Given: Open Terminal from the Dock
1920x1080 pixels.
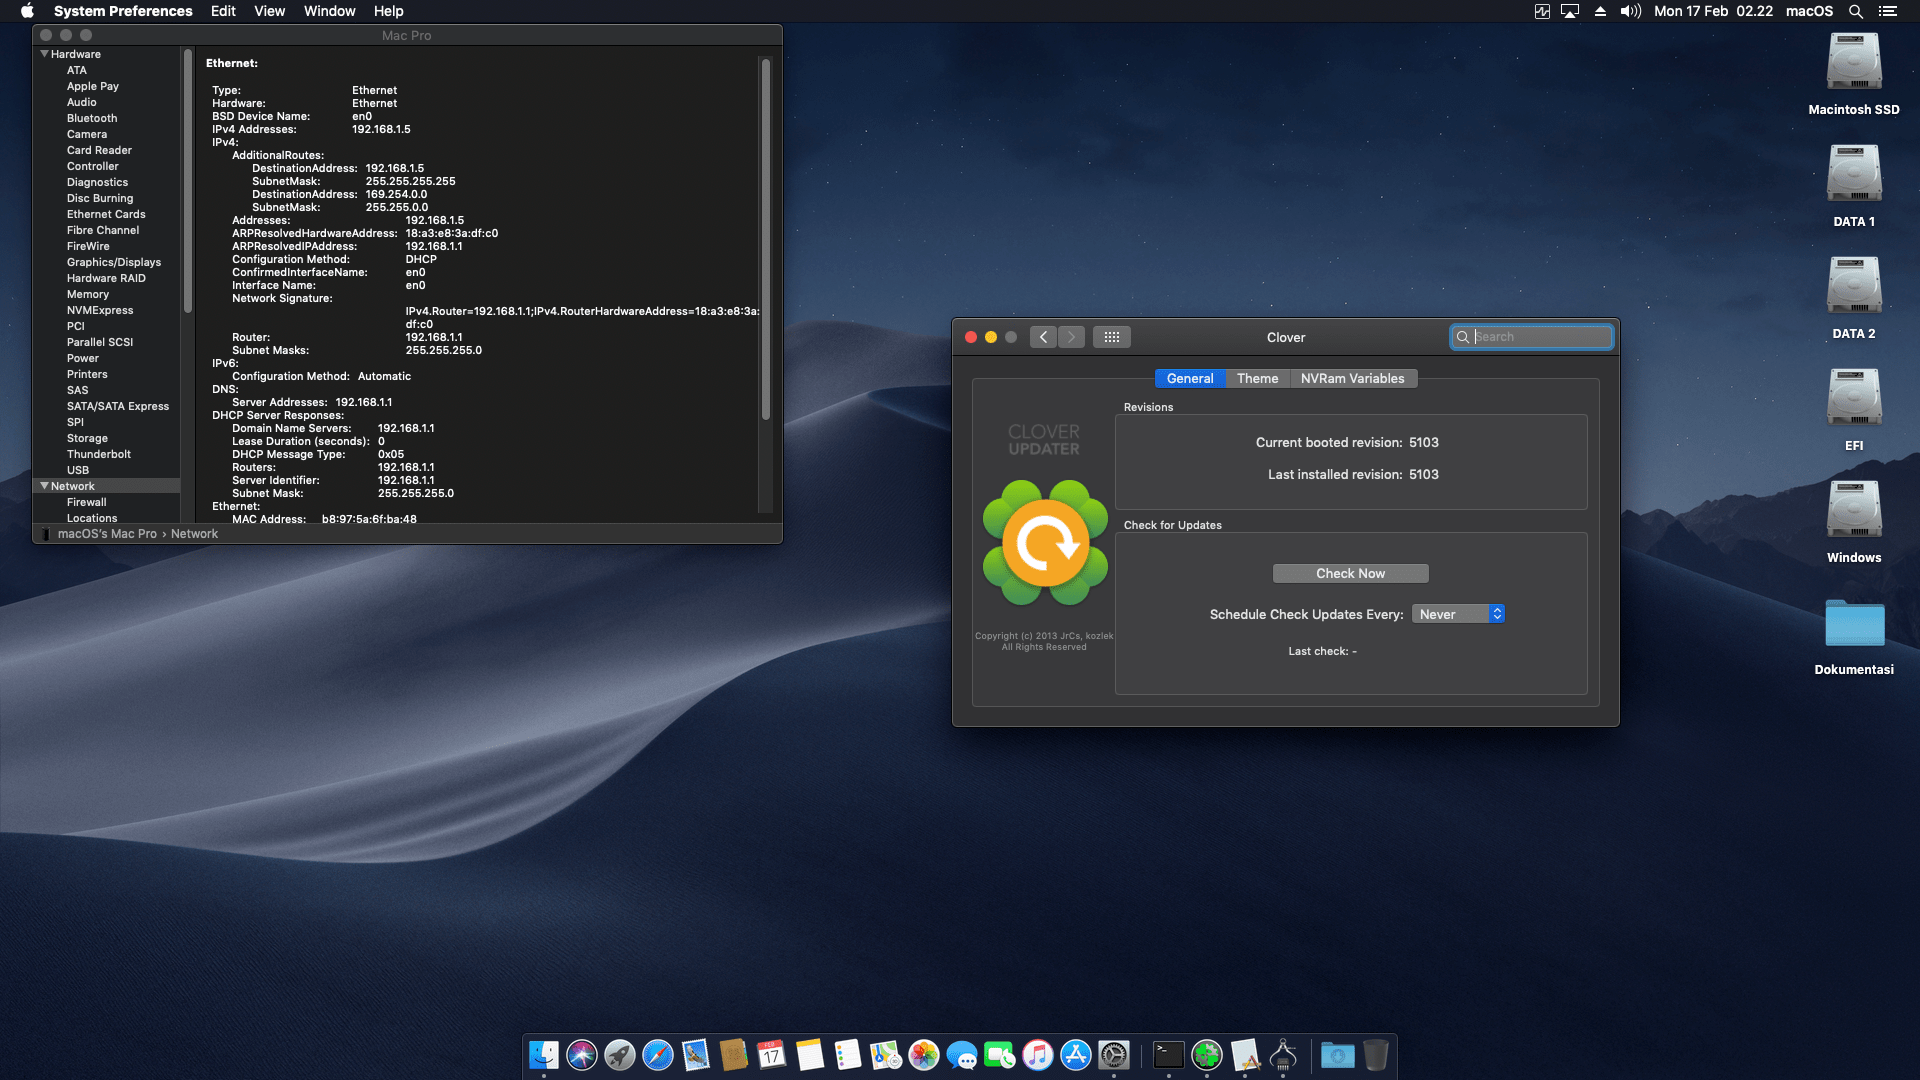Looking at the screenshot, I should tap(1168, 1055).
